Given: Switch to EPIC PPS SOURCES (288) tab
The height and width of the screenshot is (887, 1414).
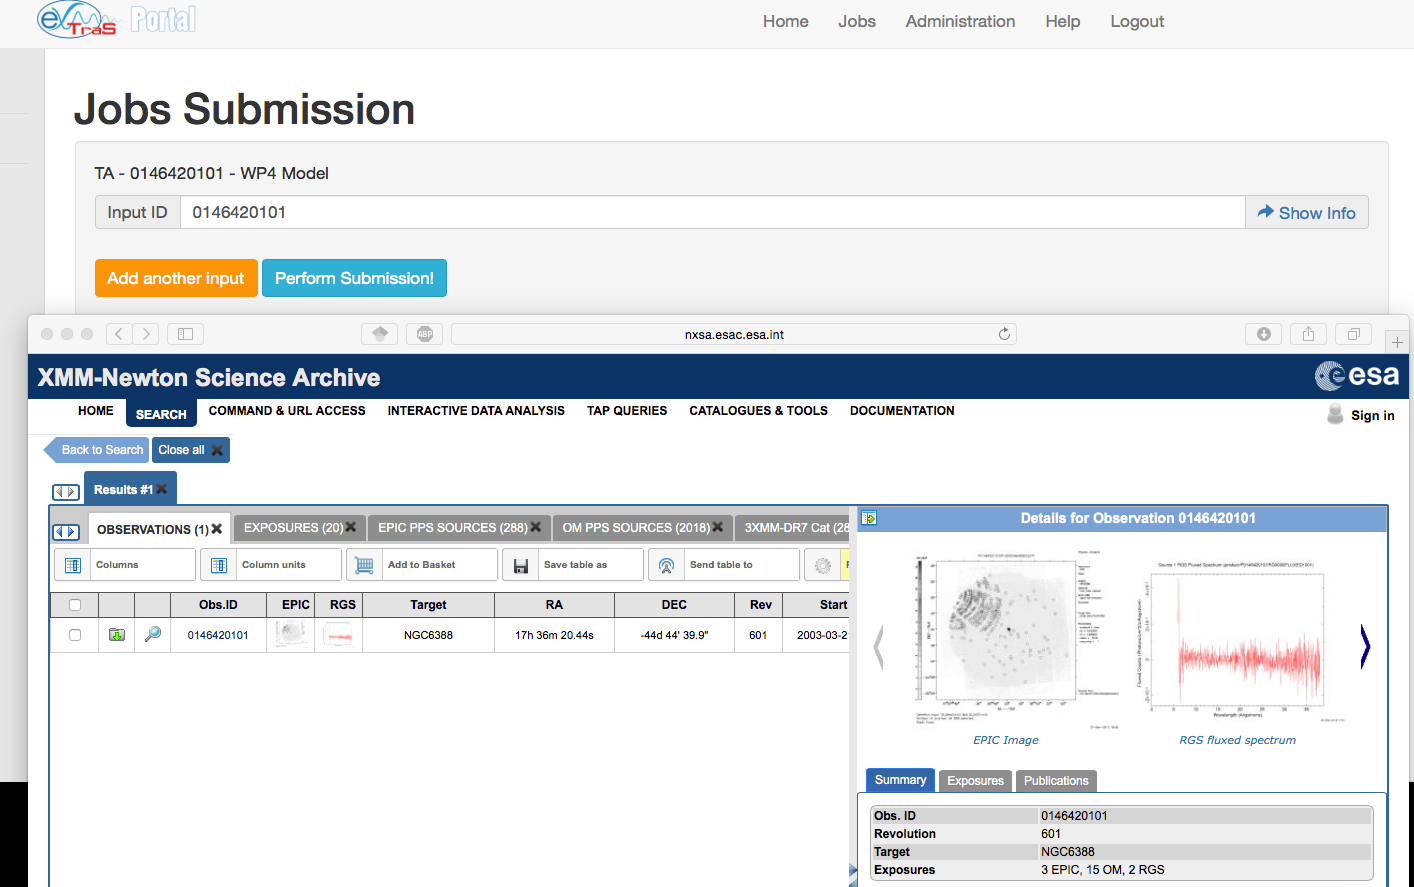Looking at the screenshot, I should point(452,528).
